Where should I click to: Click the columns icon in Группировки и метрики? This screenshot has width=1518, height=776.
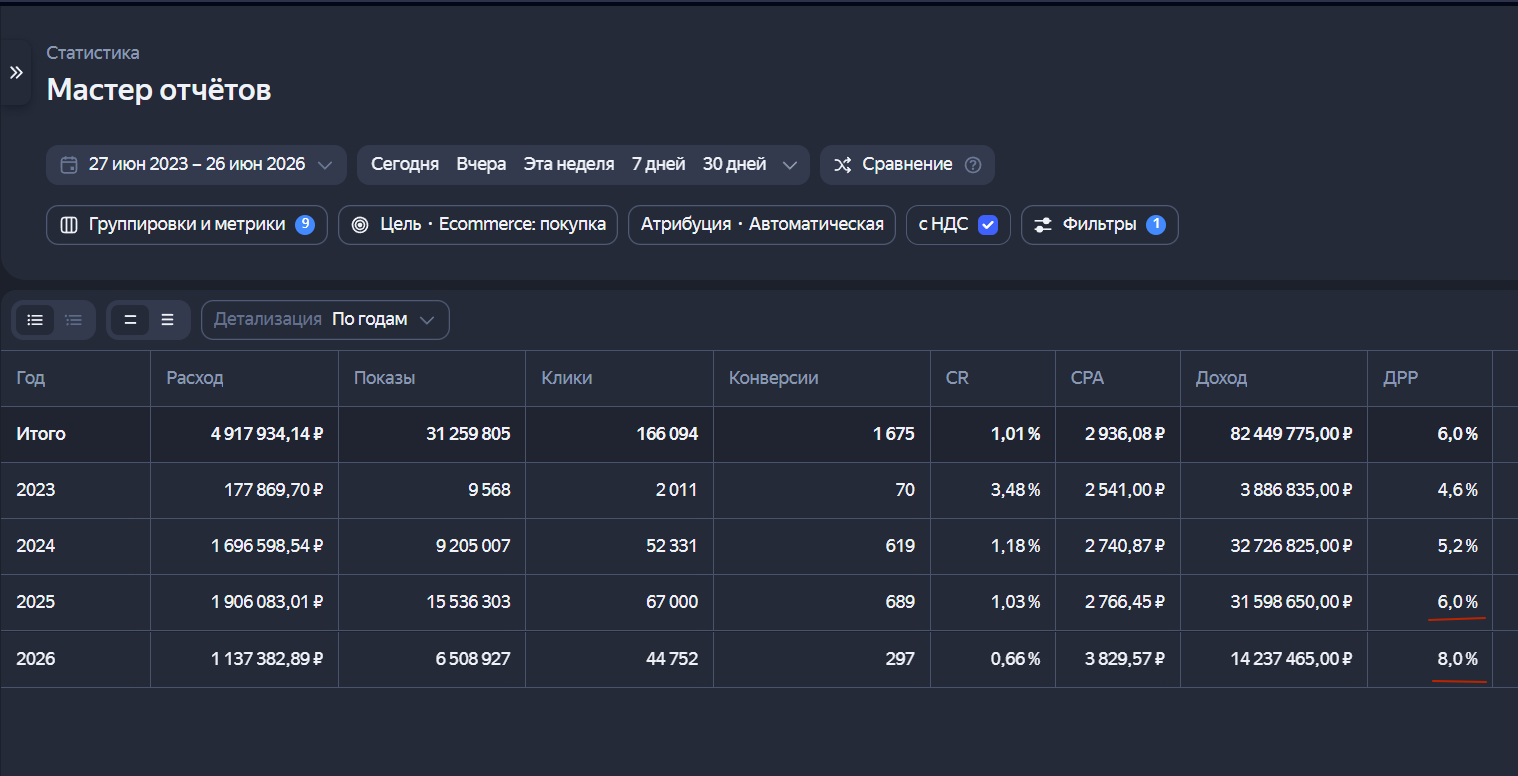69,225
